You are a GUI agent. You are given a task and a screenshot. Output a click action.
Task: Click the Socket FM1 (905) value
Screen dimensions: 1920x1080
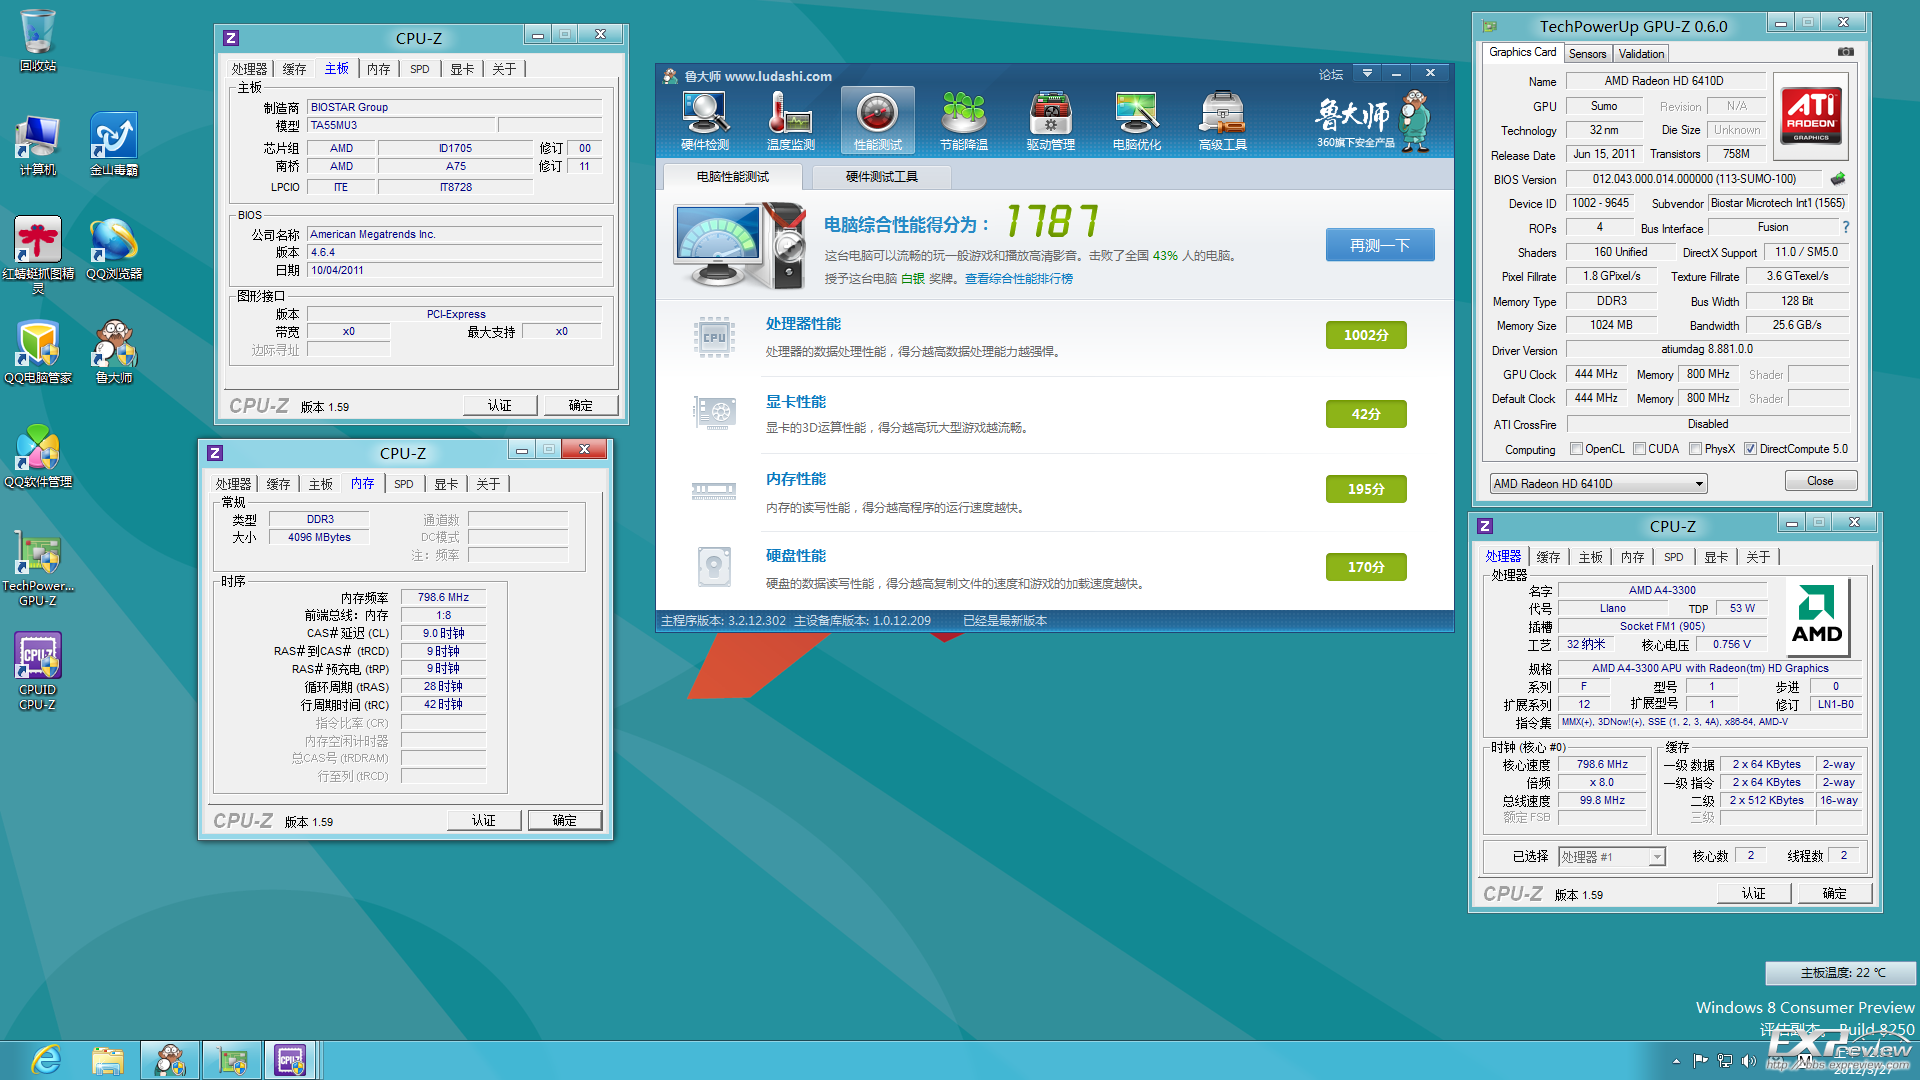pos(1662,626)
